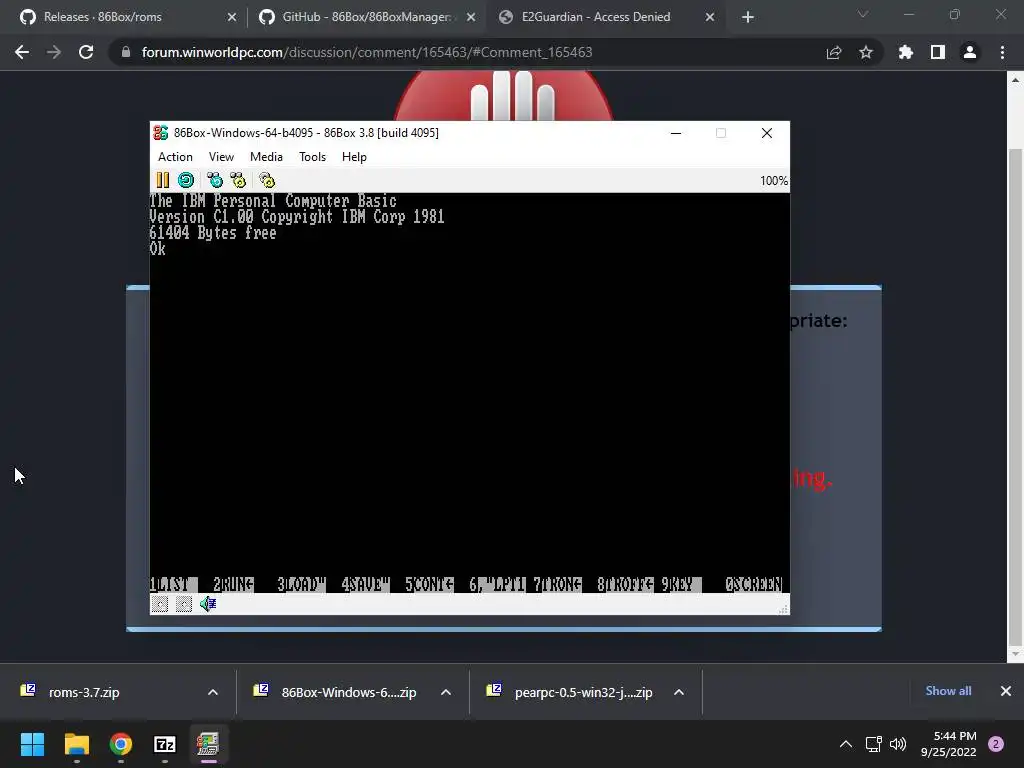Open the notification count badge
This screenshot has width=1024, height=768.
(x=996, y=744)
